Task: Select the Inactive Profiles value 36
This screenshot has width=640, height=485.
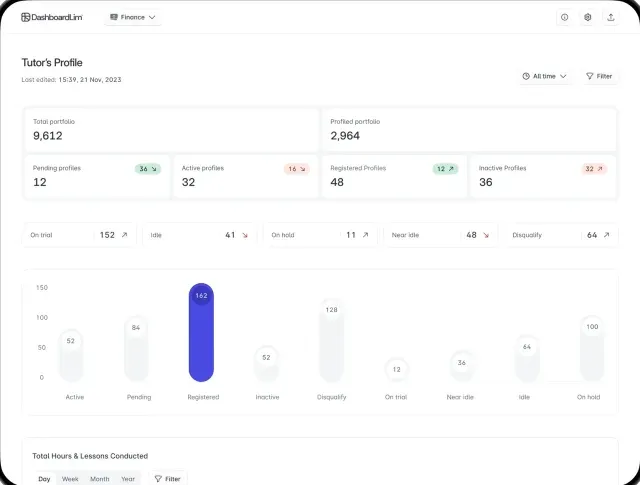Action: [486, 182]
